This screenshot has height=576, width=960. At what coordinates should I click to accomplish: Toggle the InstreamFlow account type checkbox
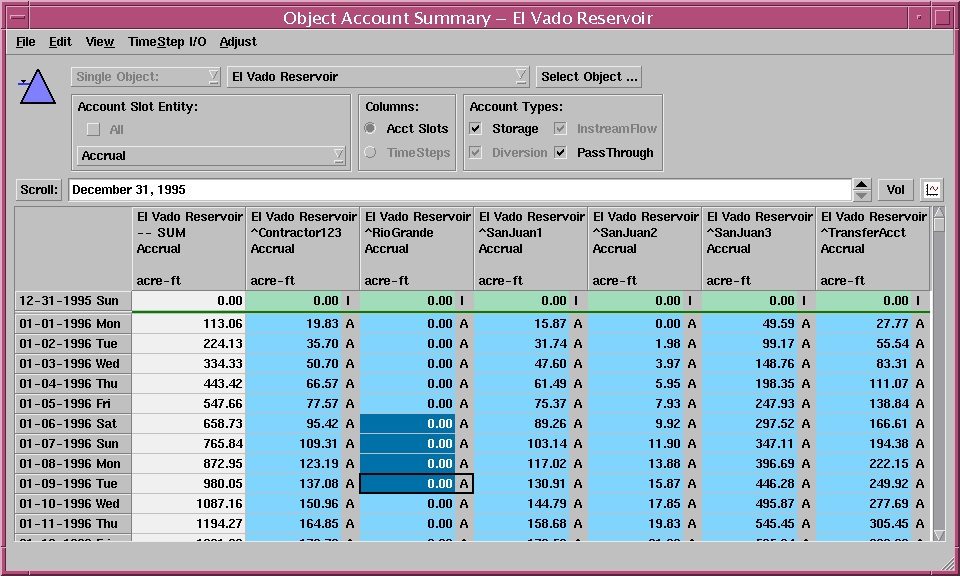pos(560,129)
